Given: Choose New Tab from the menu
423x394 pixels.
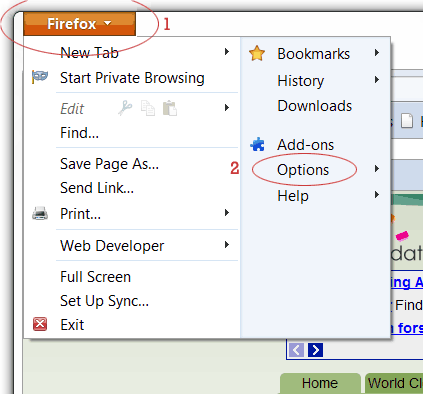Looking at the screenshot, I should point(89,53).
